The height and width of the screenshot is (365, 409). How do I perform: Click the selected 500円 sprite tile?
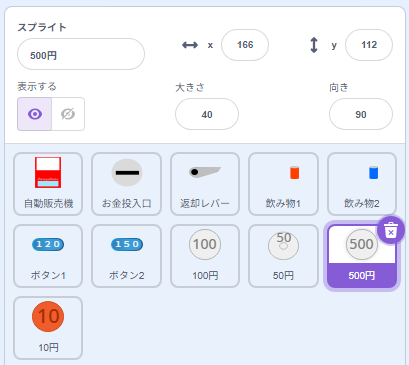click(362, 256)
